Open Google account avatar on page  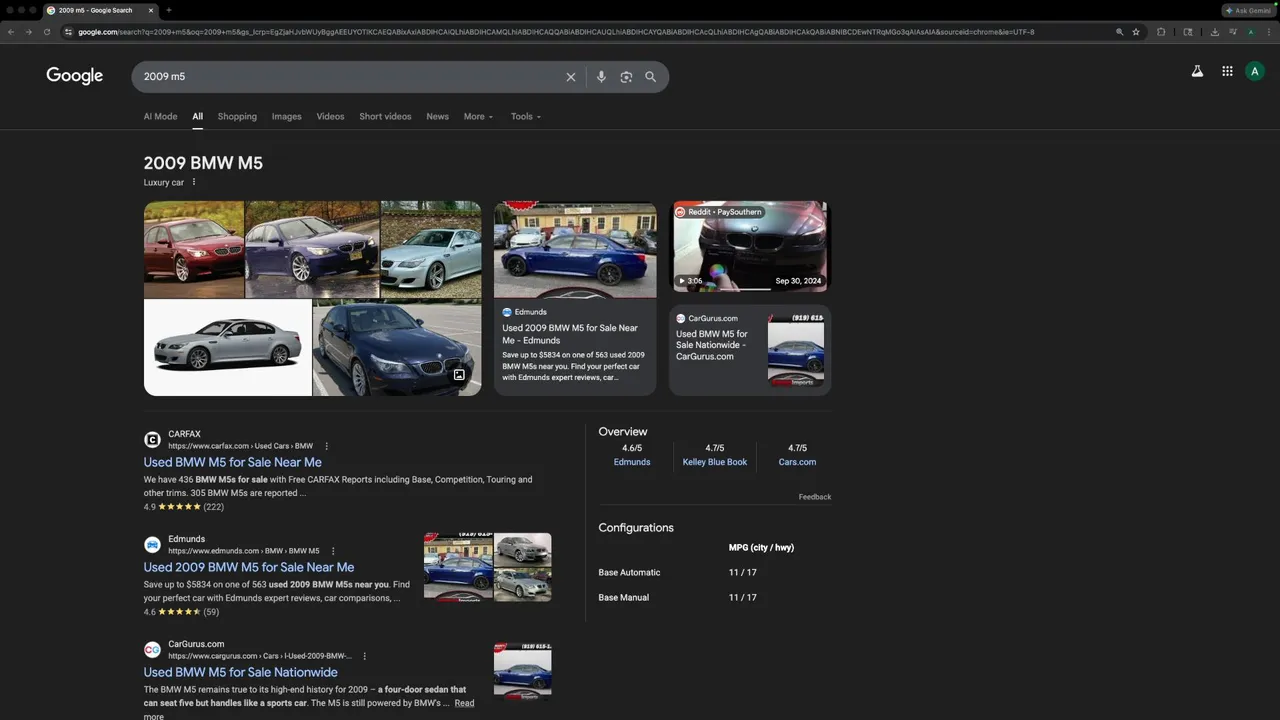(1255, 71)
